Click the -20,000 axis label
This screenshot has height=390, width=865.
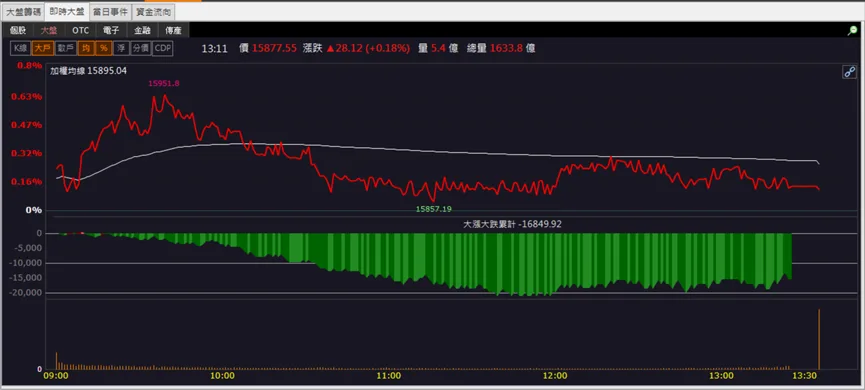[25, 293]
